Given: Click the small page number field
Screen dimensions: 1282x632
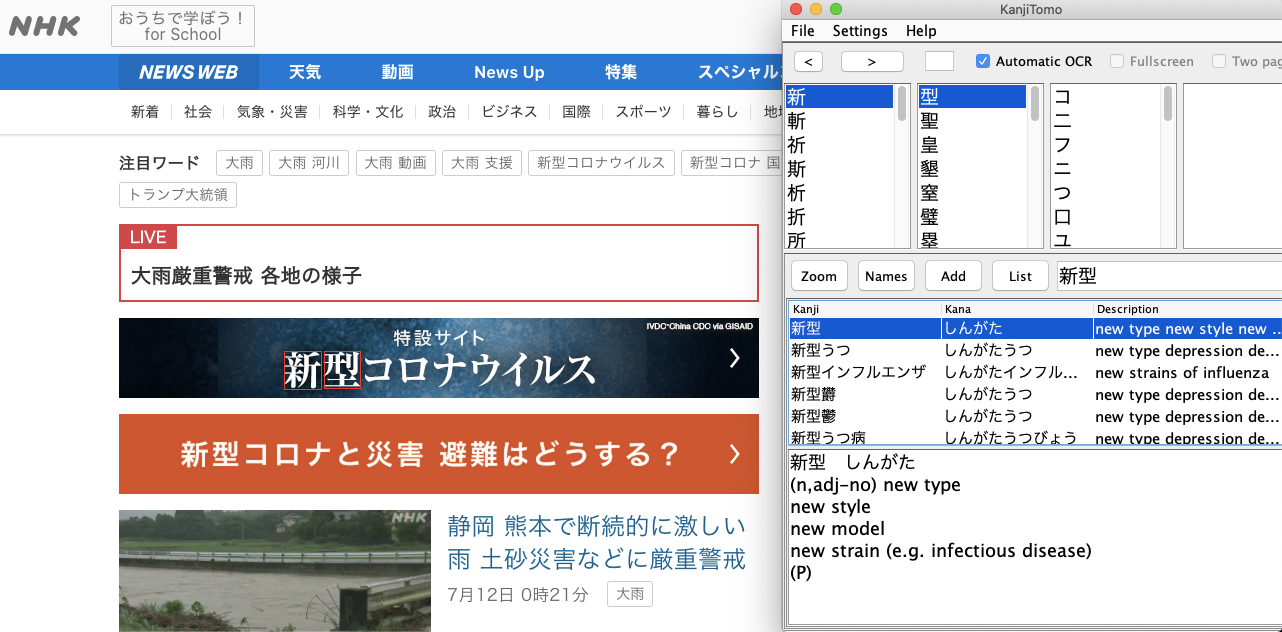Looking at the screenshot, I should tap(939, 61).
